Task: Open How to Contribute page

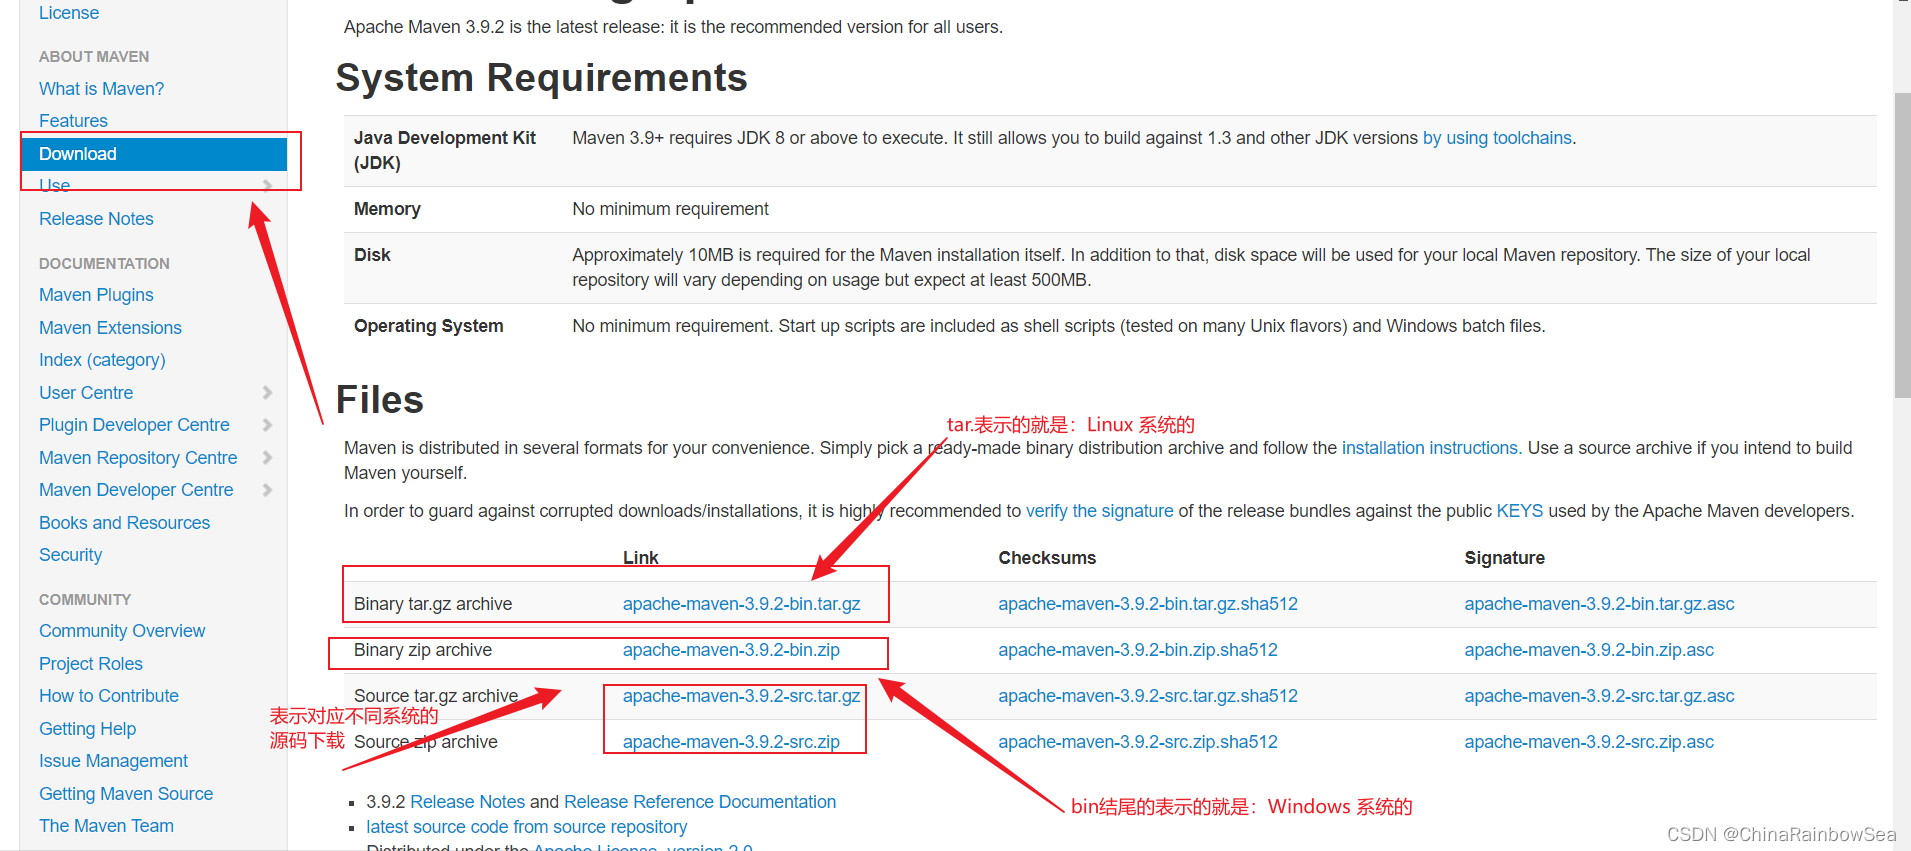Action: [x=109, y=696]
